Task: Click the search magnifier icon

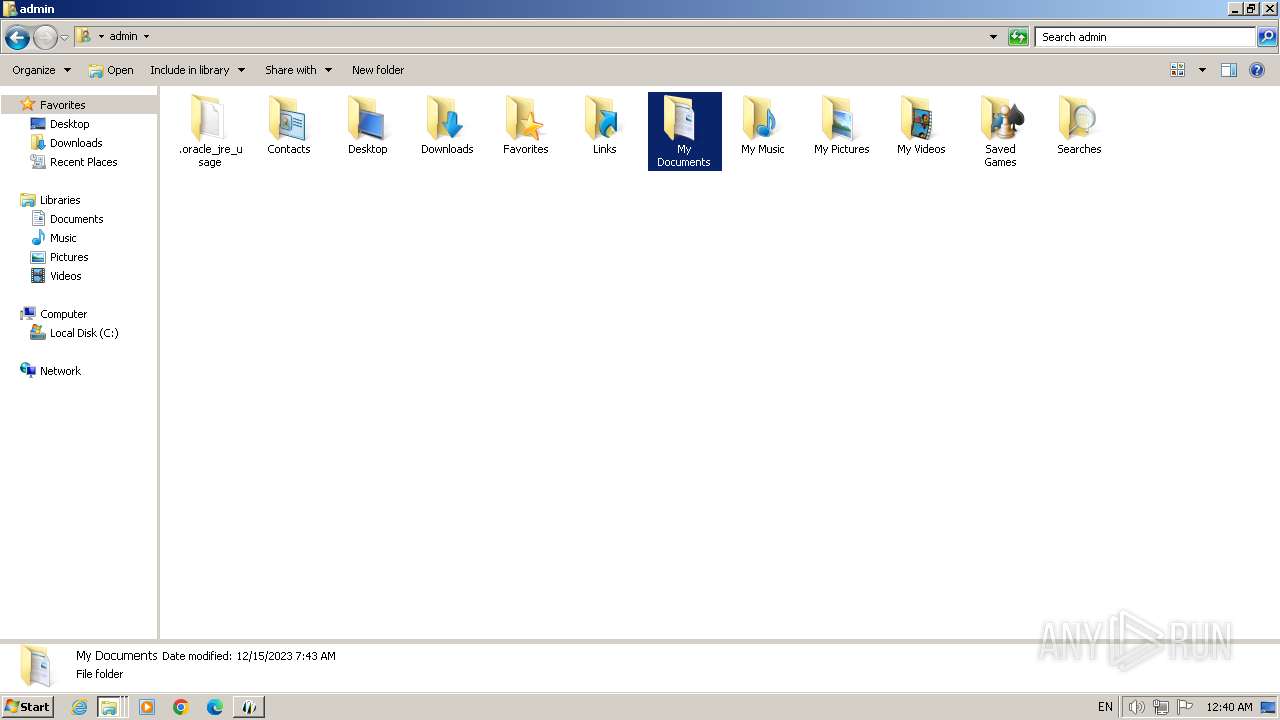Action: (1267, 37)
